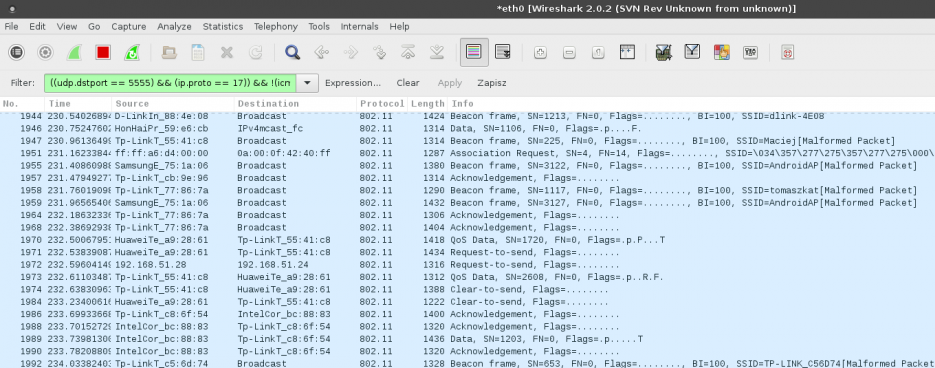Select packet 1989 Data SN=1203 row

(468, 339)
